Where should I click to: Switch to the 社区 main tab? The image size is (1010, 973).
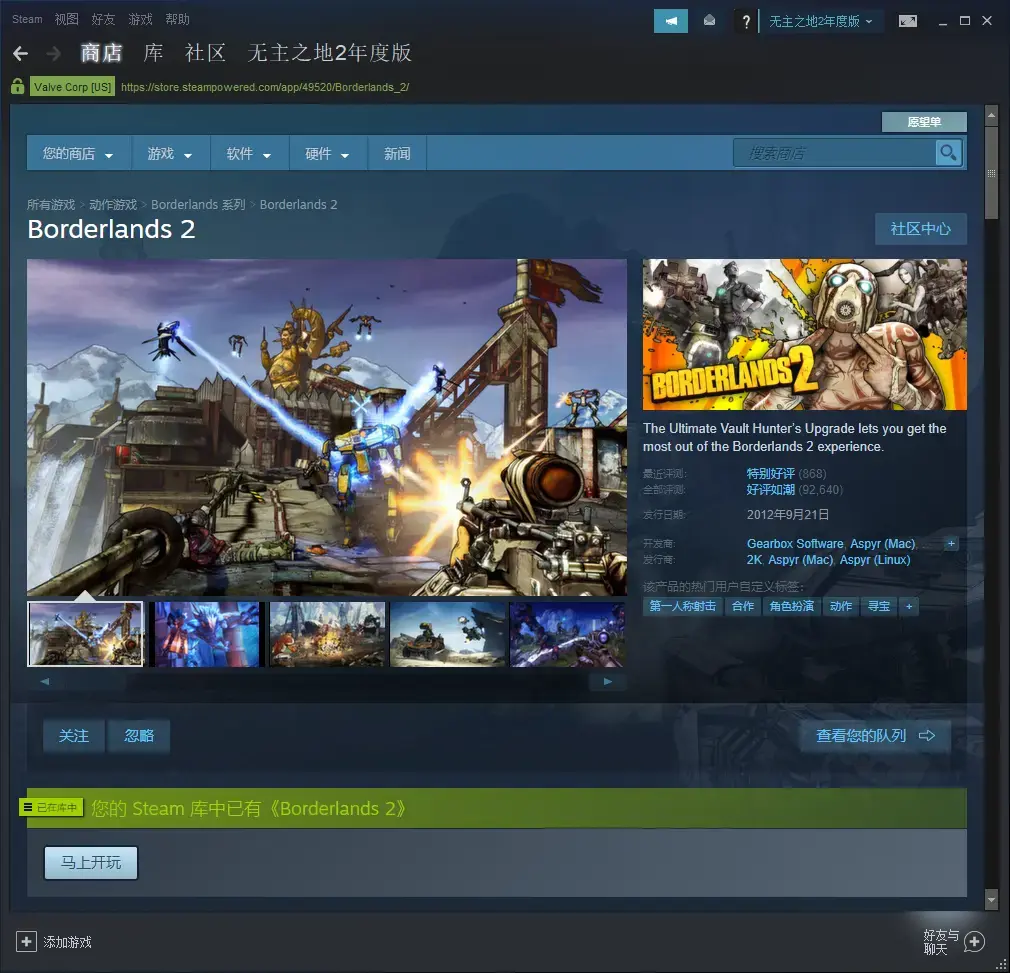205,53
